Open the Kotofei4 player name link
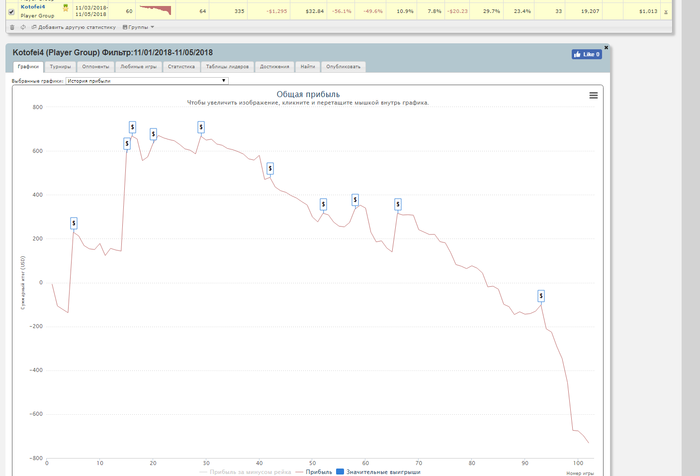Image resolution: width=700 pixels, height=476 pixels. point(33,7)
